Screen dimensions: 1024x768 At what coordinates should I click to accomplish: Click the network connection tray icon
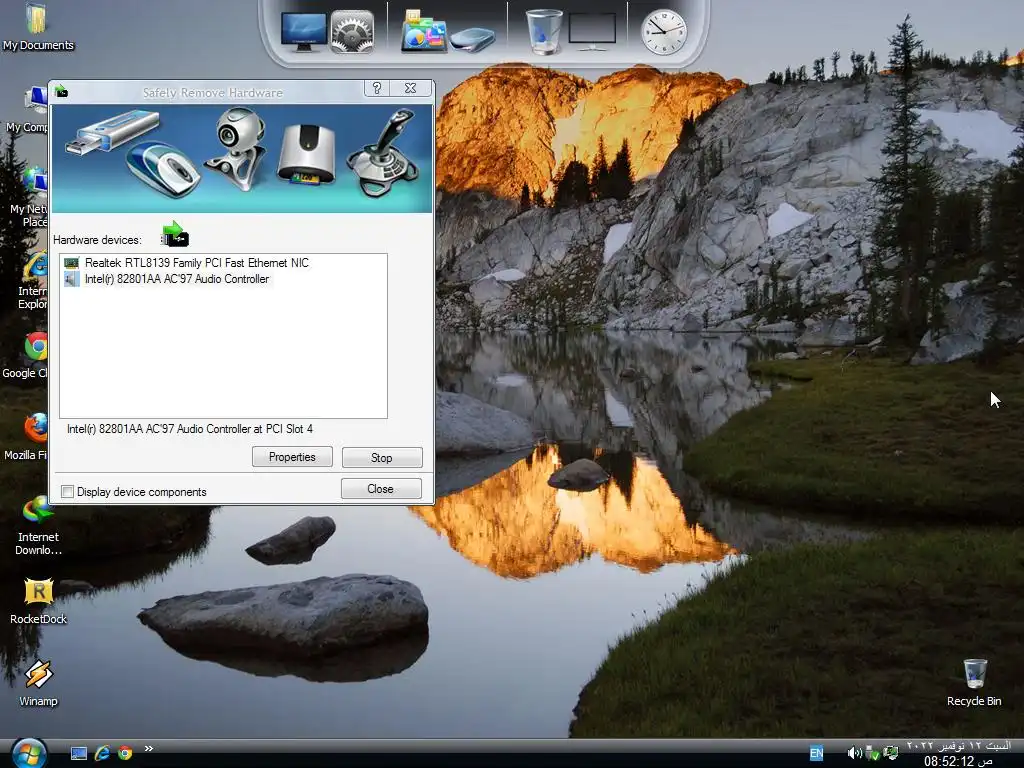891,754
